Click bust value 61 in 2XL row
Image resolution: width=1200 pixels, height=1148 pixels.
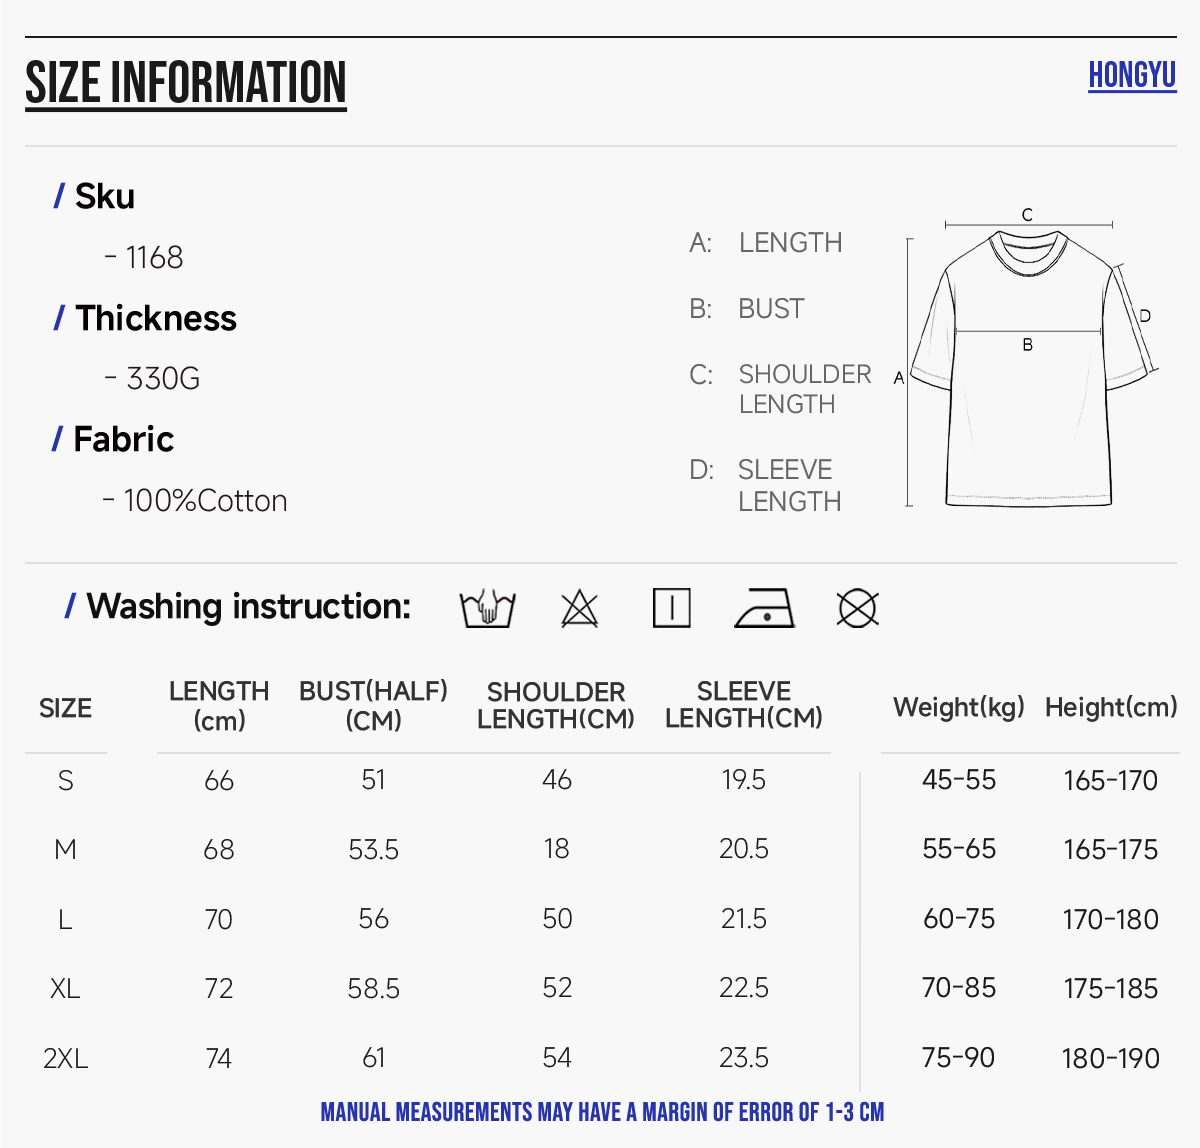[374, 1058]
